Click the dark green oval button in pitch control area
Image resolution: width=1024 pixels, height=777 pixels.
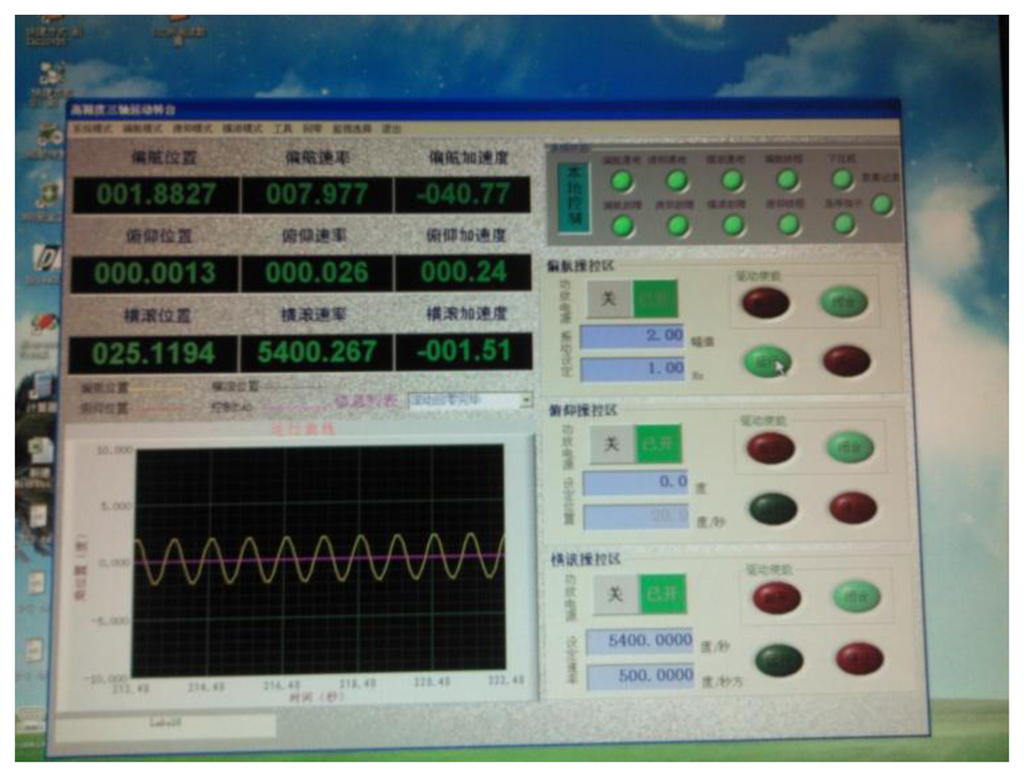tap(773, 508)
